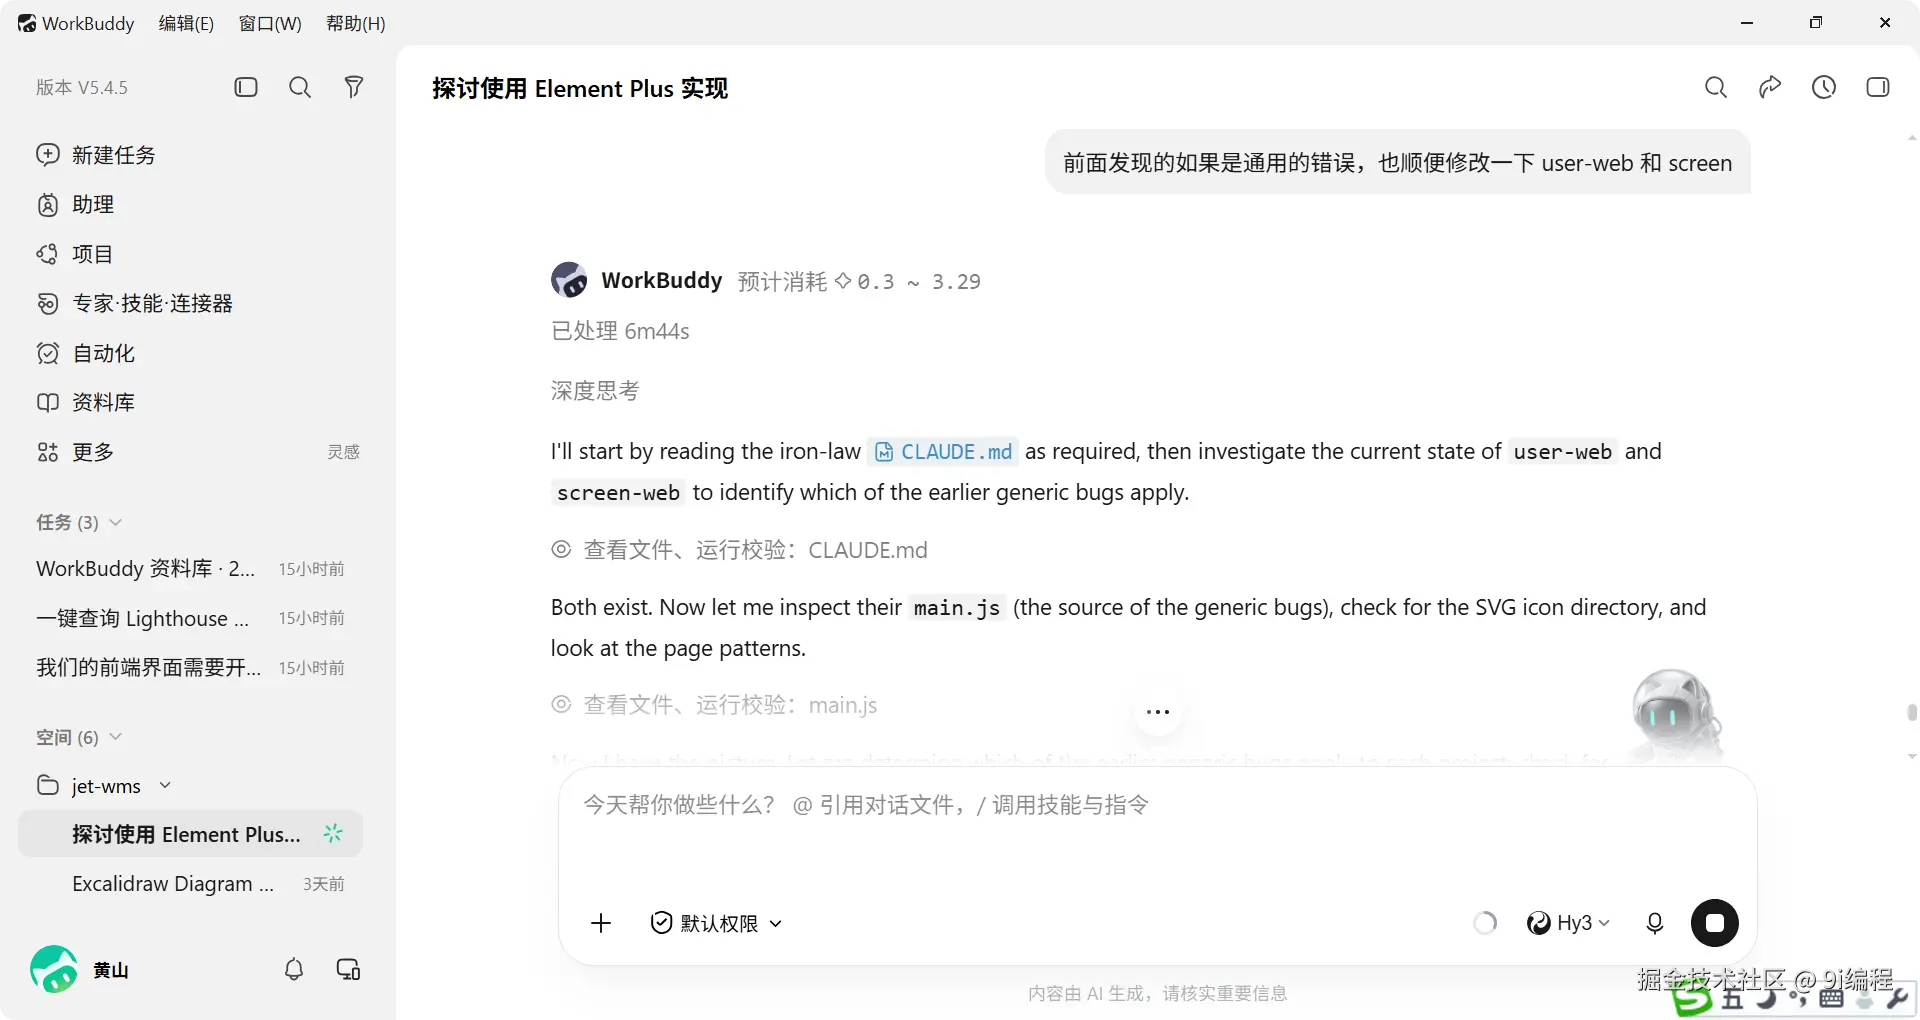The image size is (1920, 1020).
Task: Open the 更多 more menu
Action: [76, 452]
